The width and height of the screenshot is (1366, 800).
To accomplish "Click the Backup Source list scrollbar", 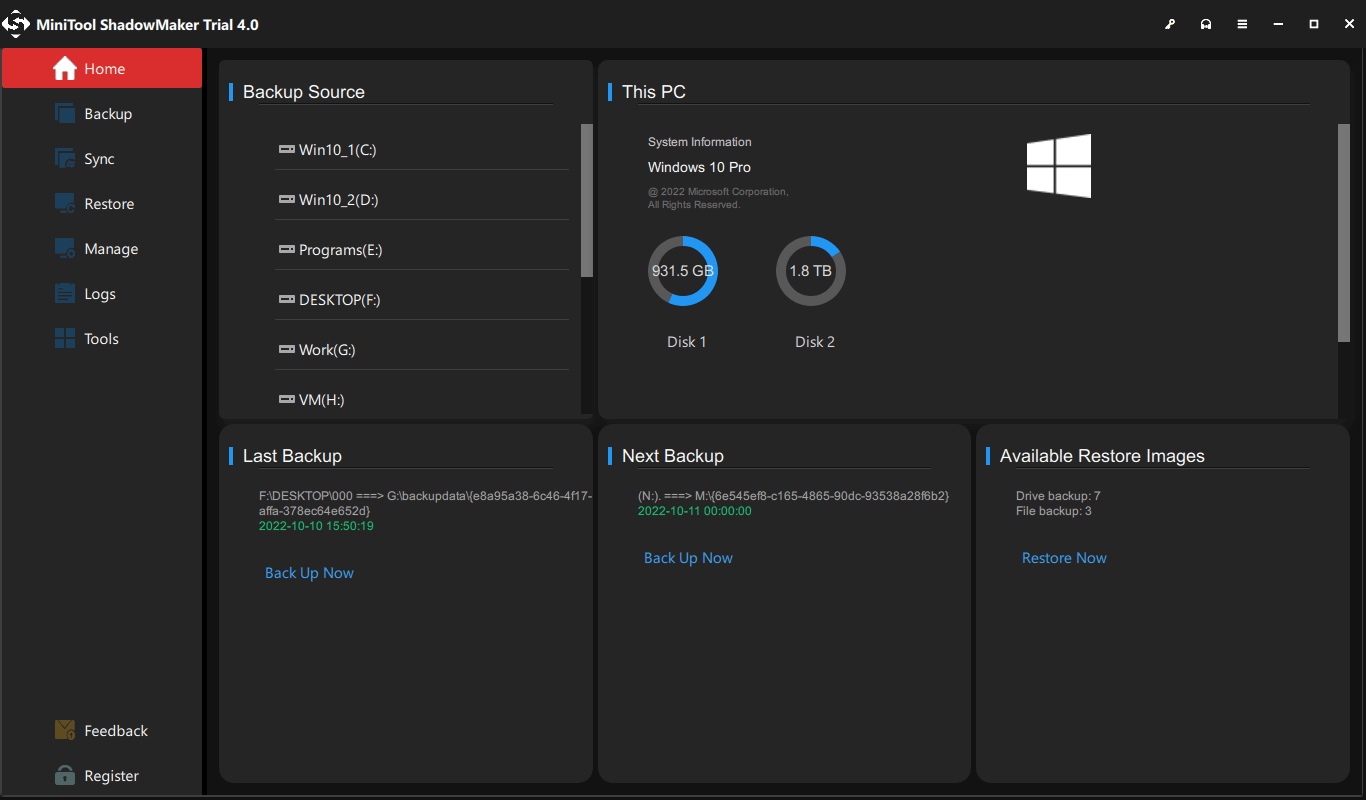I will [x=587, y=200].
